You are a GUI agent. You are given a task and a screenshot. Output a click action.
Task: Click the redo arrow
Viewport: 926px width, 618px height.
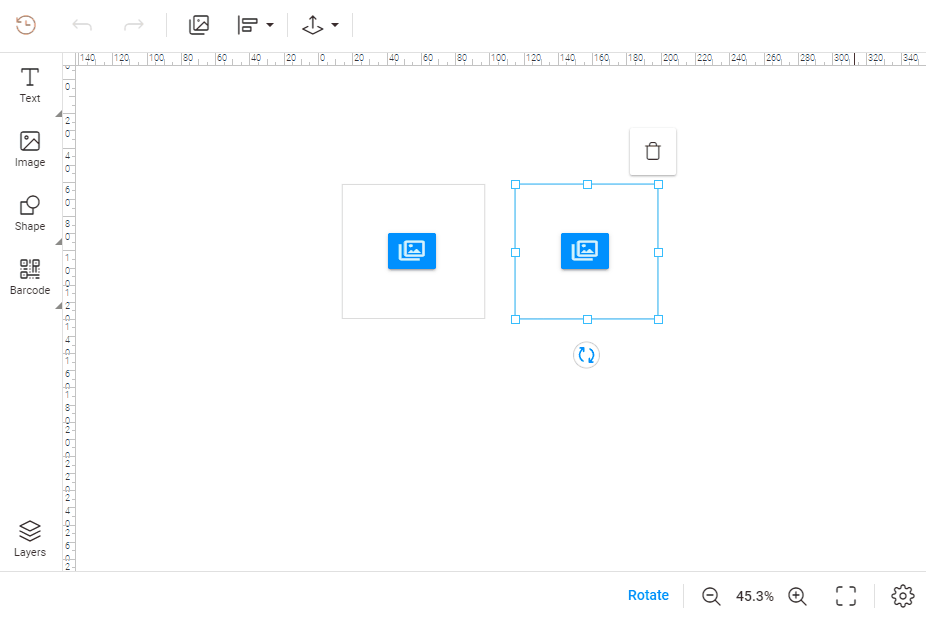133,25
